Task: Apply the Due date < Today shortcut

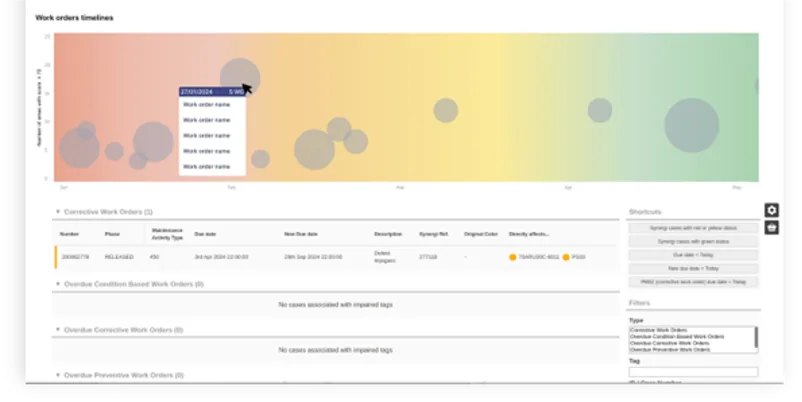Action: coord(693,255)
